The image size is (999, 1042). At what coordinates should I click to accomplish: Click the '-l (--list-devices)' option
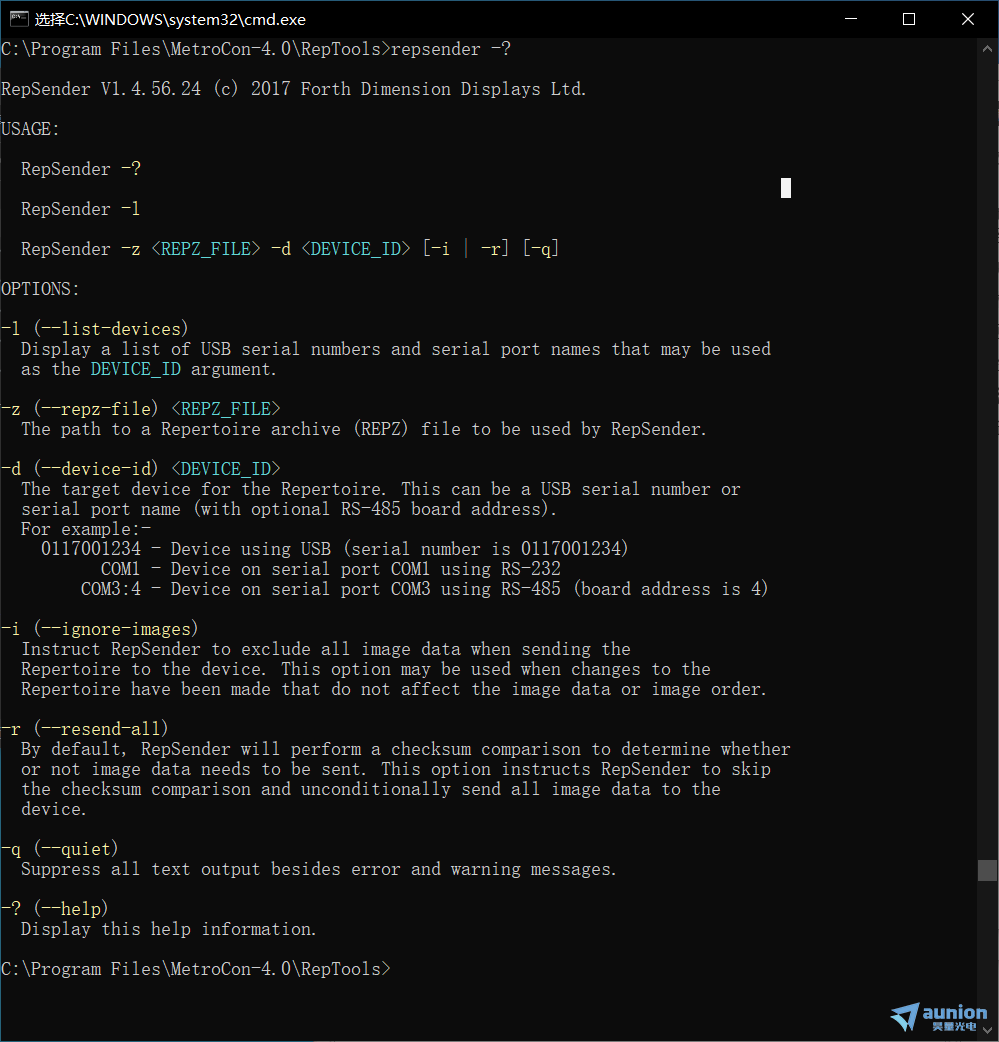coord(95,329)
